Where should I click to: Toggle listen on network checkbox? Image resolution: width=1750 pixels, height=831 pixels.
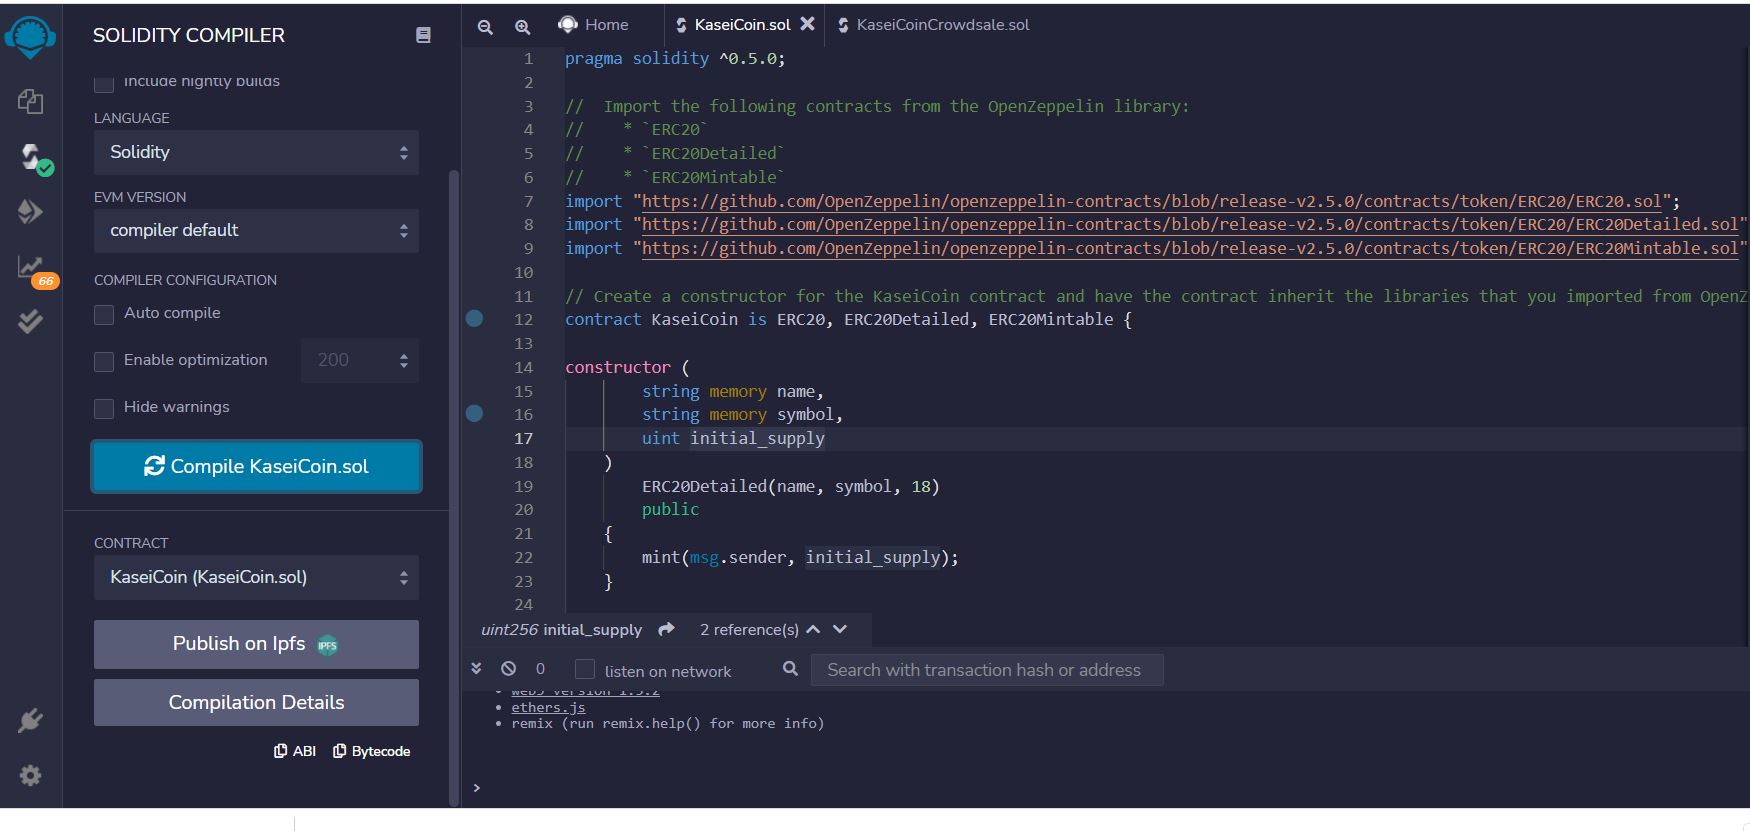click(x=585, y=669)
